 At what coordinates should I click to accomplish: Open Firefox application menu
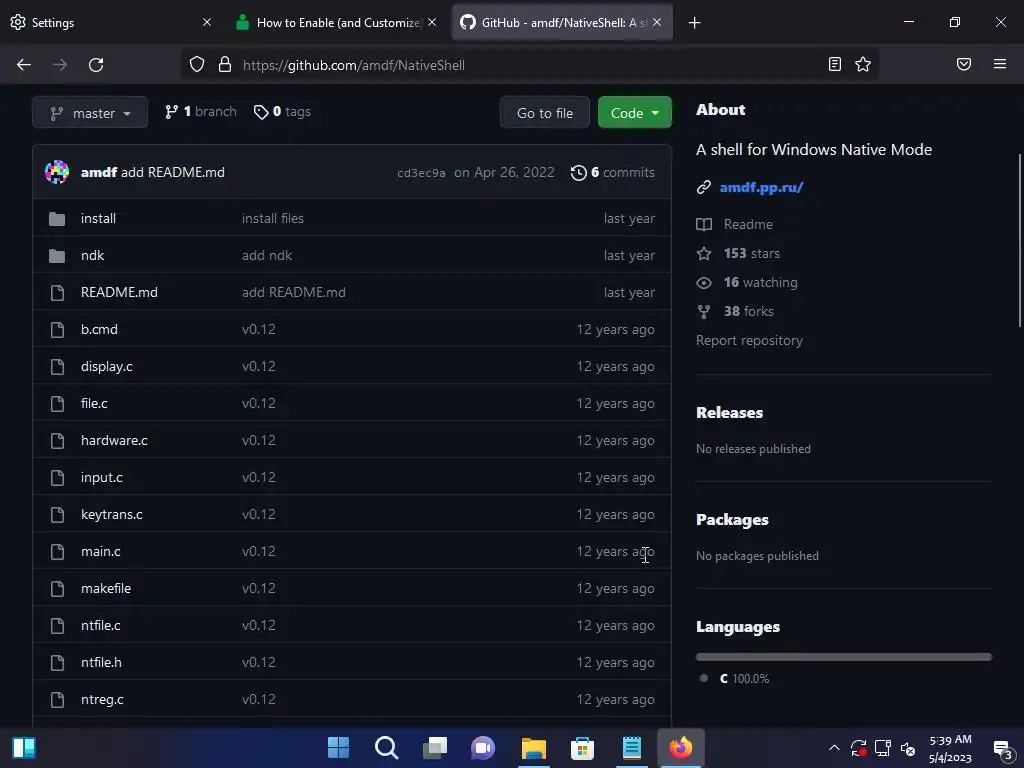[1000, 64]
